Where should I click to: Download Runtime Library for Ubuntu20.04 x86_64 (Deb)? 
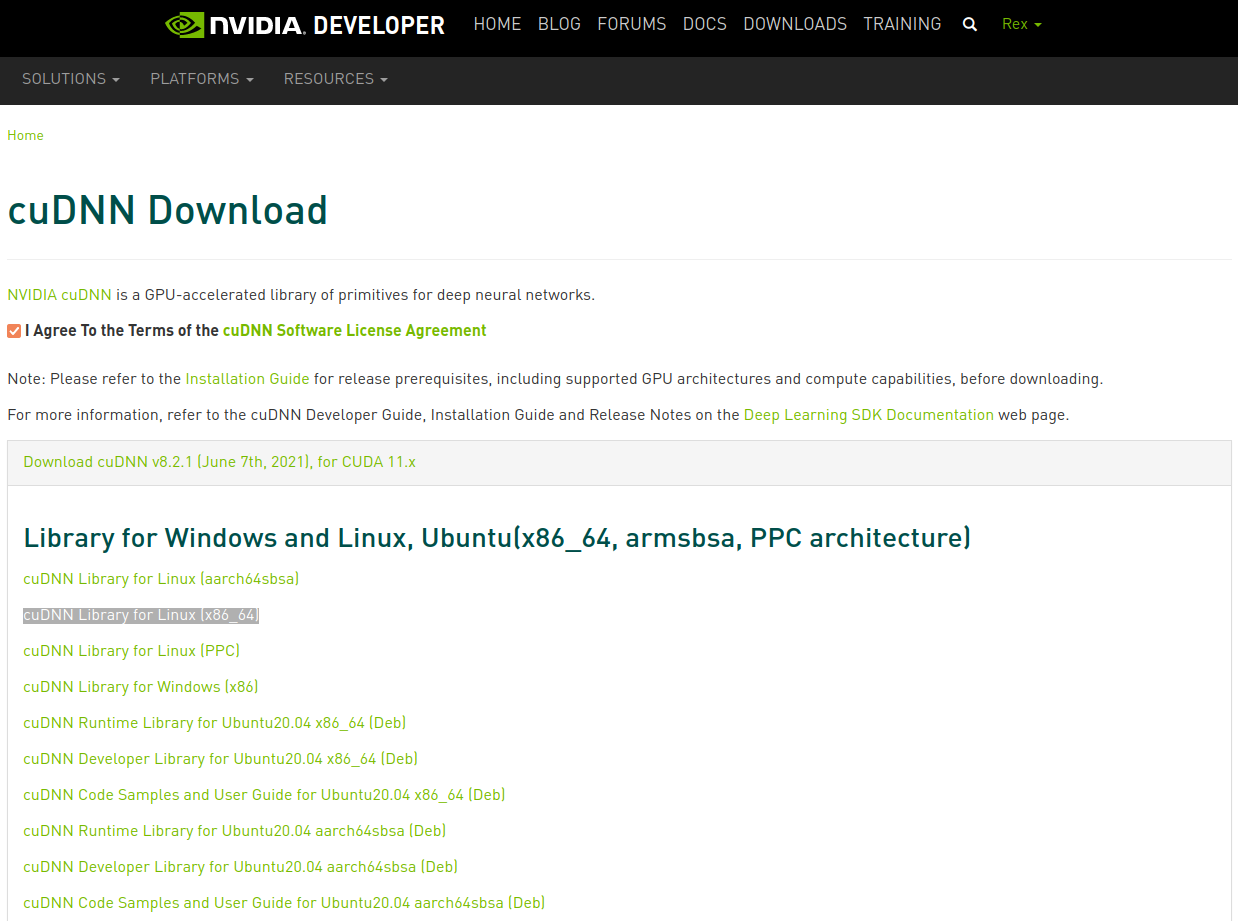215,723
